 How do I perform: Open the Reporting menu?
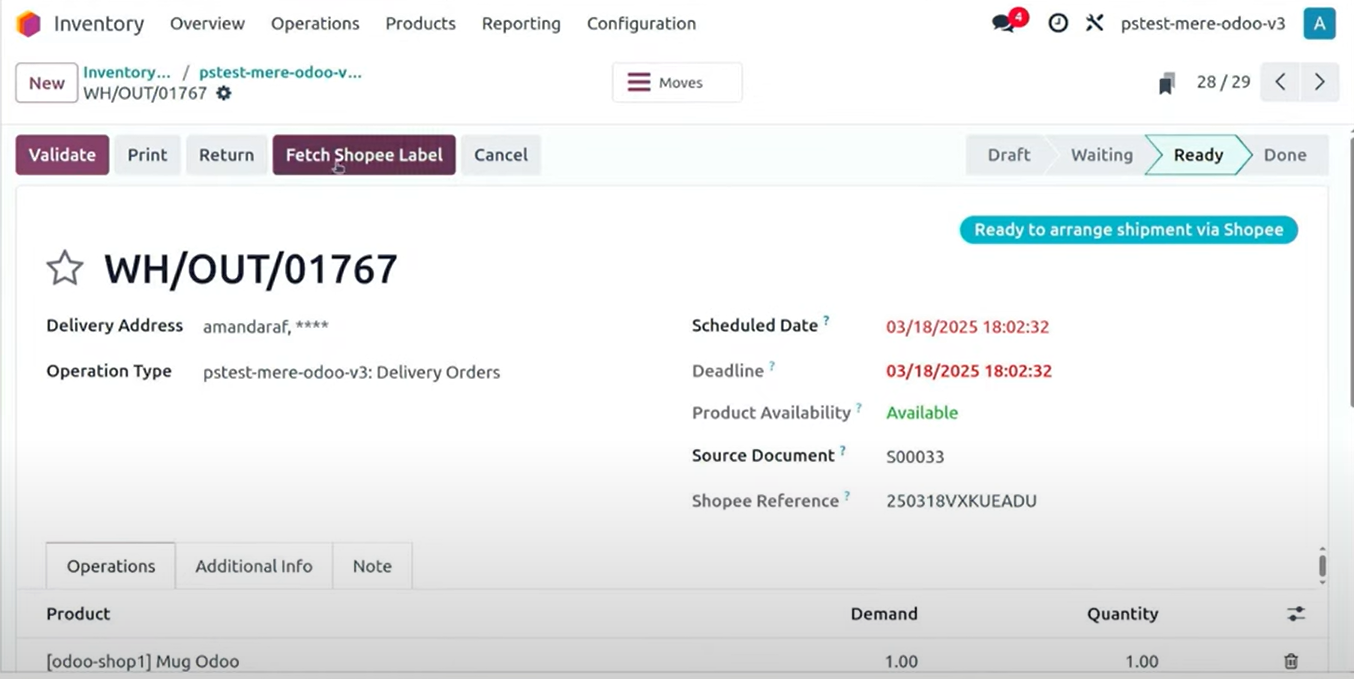point(521,23)
